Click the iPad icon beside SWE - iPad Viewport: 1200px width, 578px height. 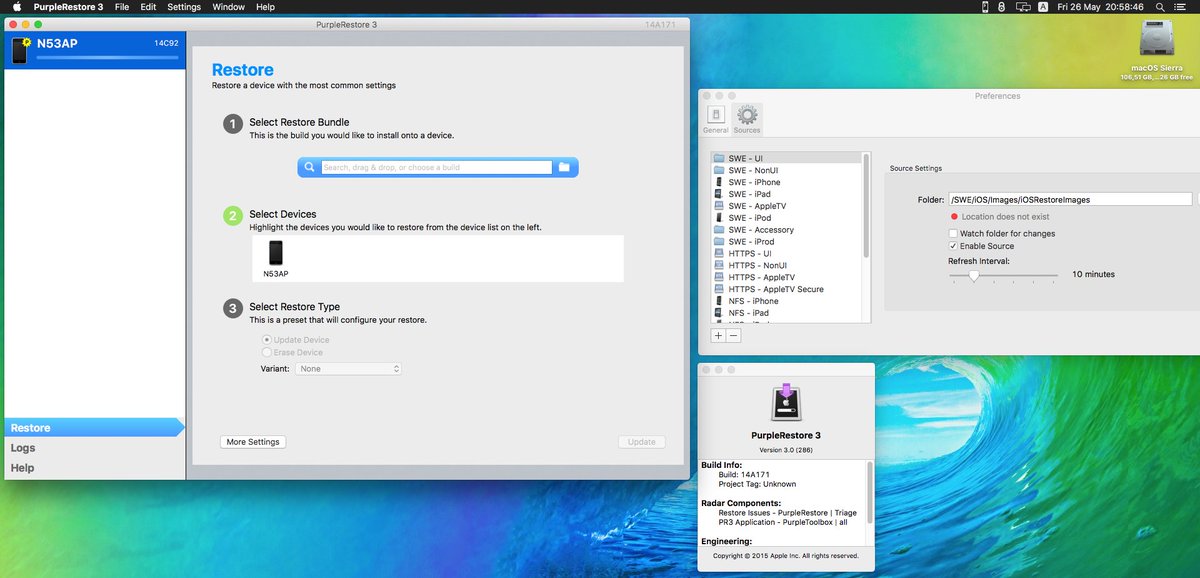pyautogui.click(x=719, y=194)
